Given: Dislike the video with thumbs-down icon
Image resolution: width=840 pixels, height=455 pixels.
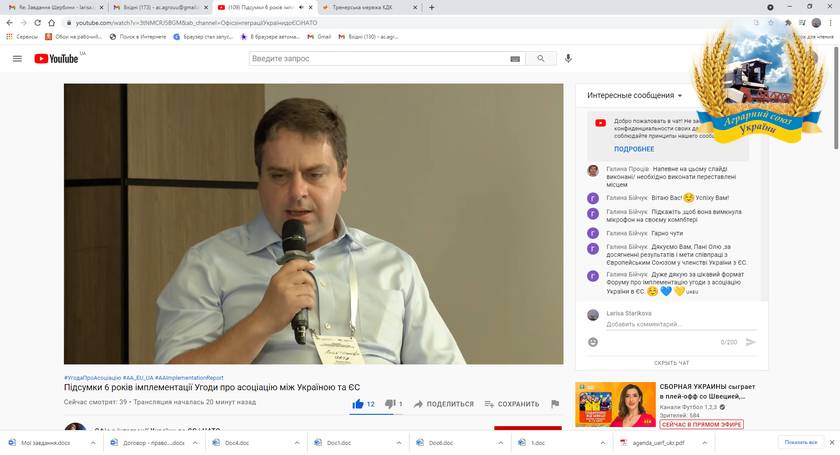Looking at the screenshot, I should [390, 404].
